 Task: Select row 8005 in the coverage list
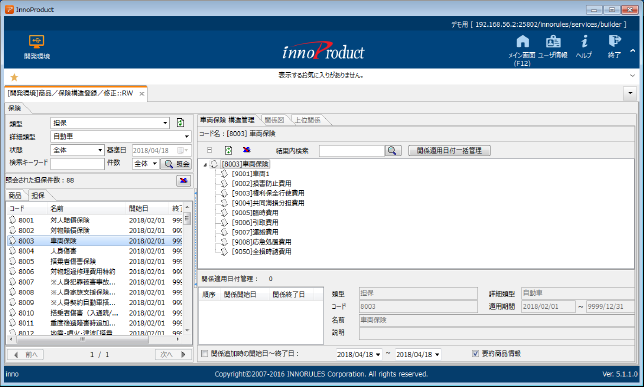(x=94, y=261)
